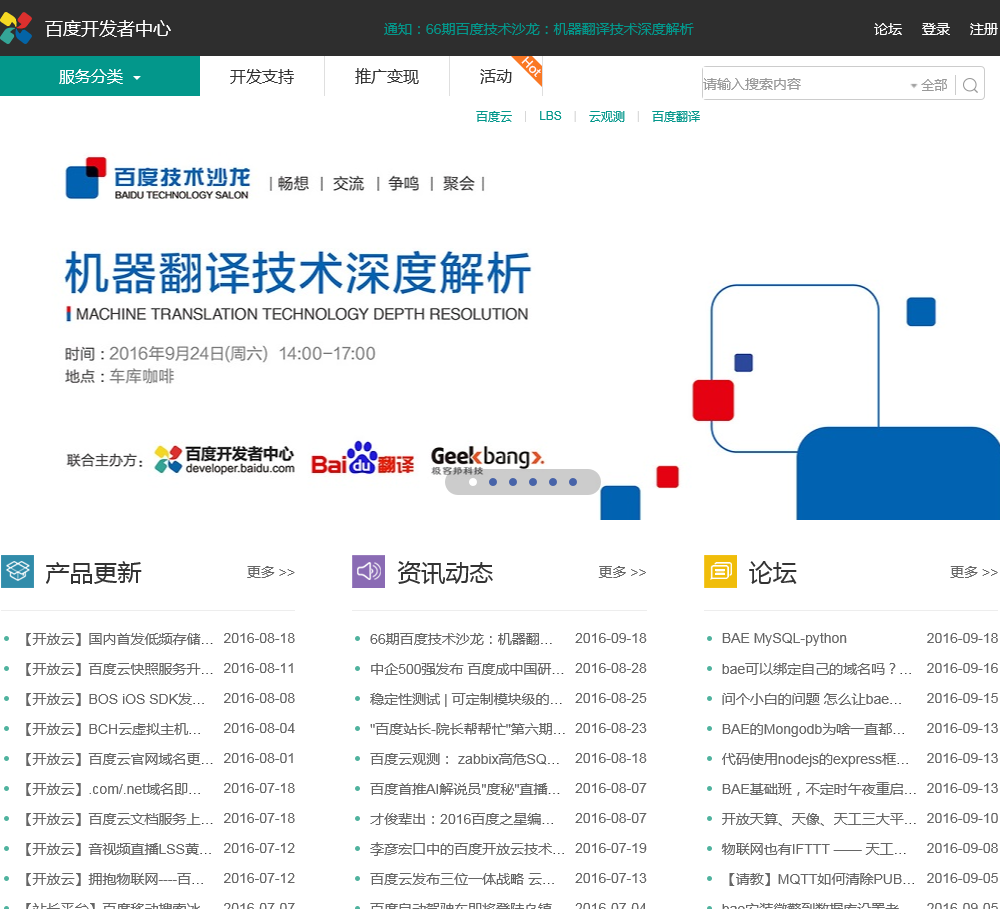Open forum post bae可以绑定自己的域名吗
The image size is (1000, 909).
tap(816, 669)
